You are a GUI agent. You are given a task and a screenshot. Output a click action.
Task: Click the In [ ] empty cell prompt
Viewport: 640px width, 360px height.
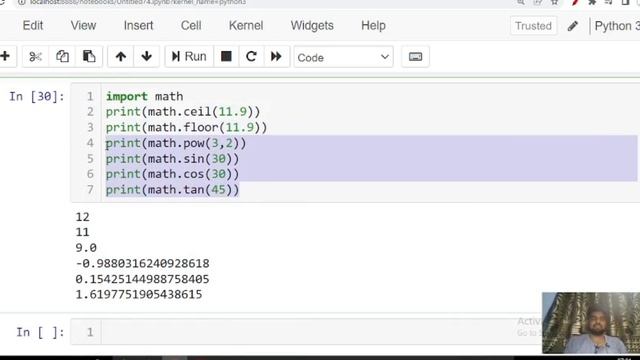[40, 333]
